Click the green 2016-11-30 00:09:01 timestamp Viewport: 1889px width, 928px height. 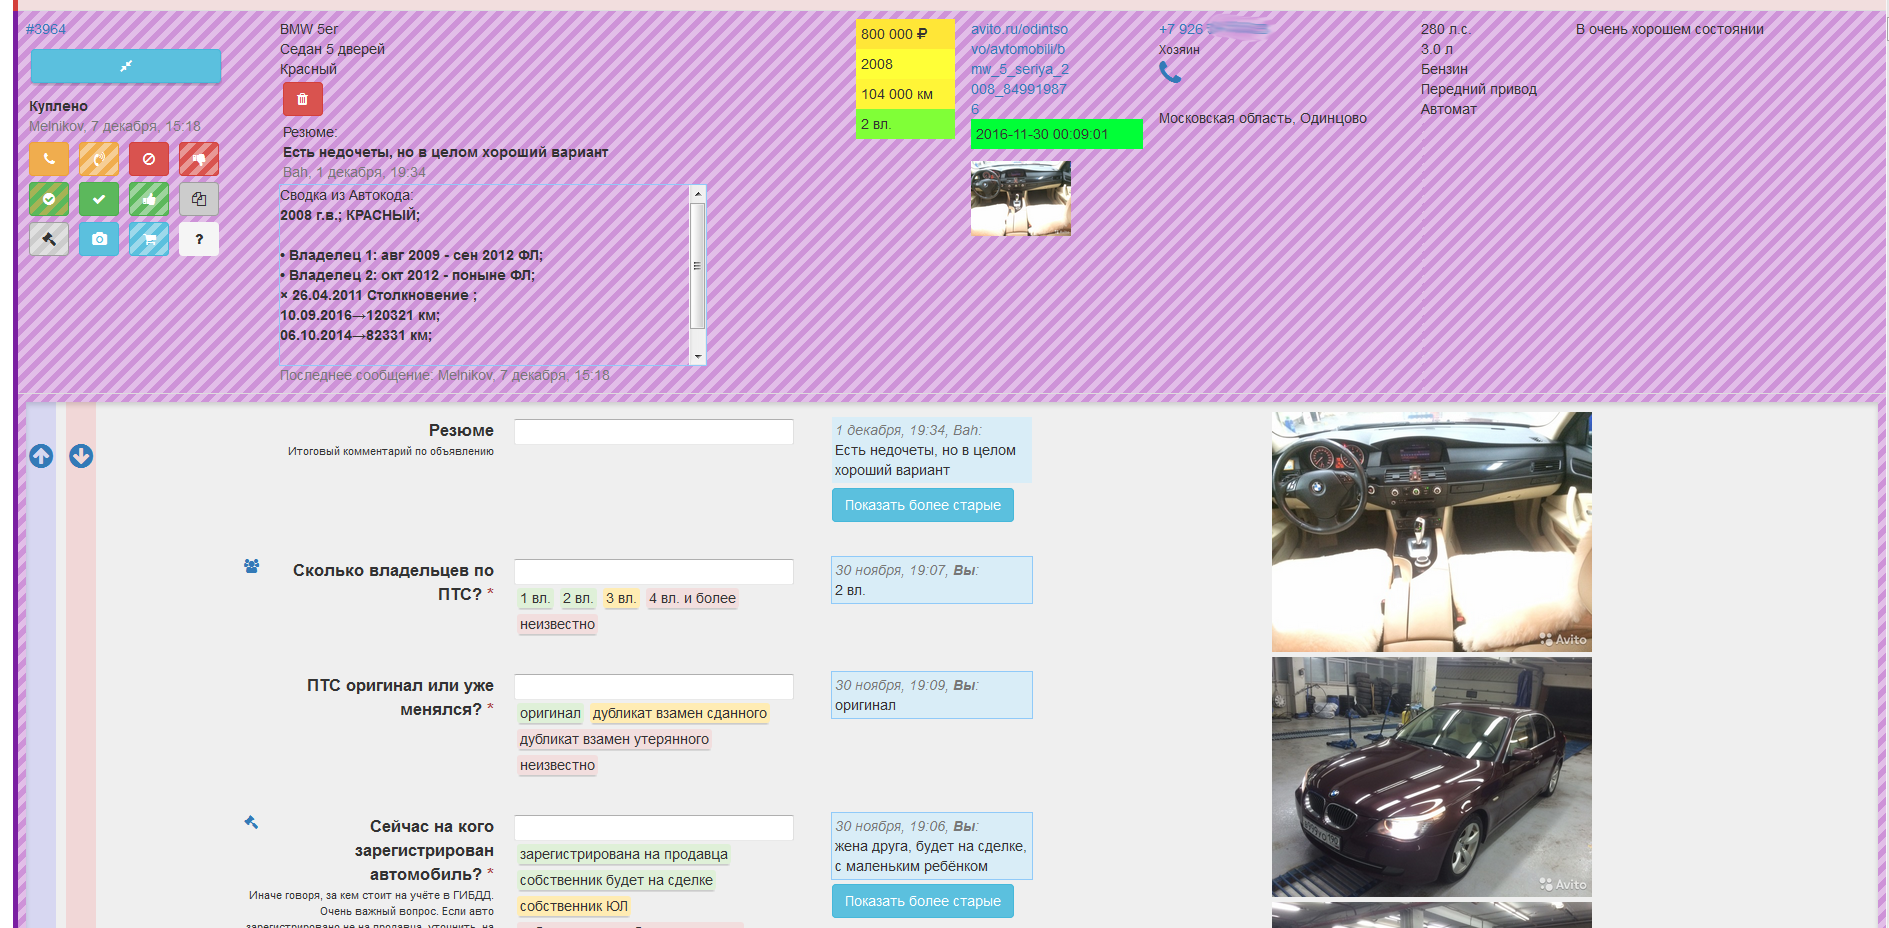click(1057, 134)
